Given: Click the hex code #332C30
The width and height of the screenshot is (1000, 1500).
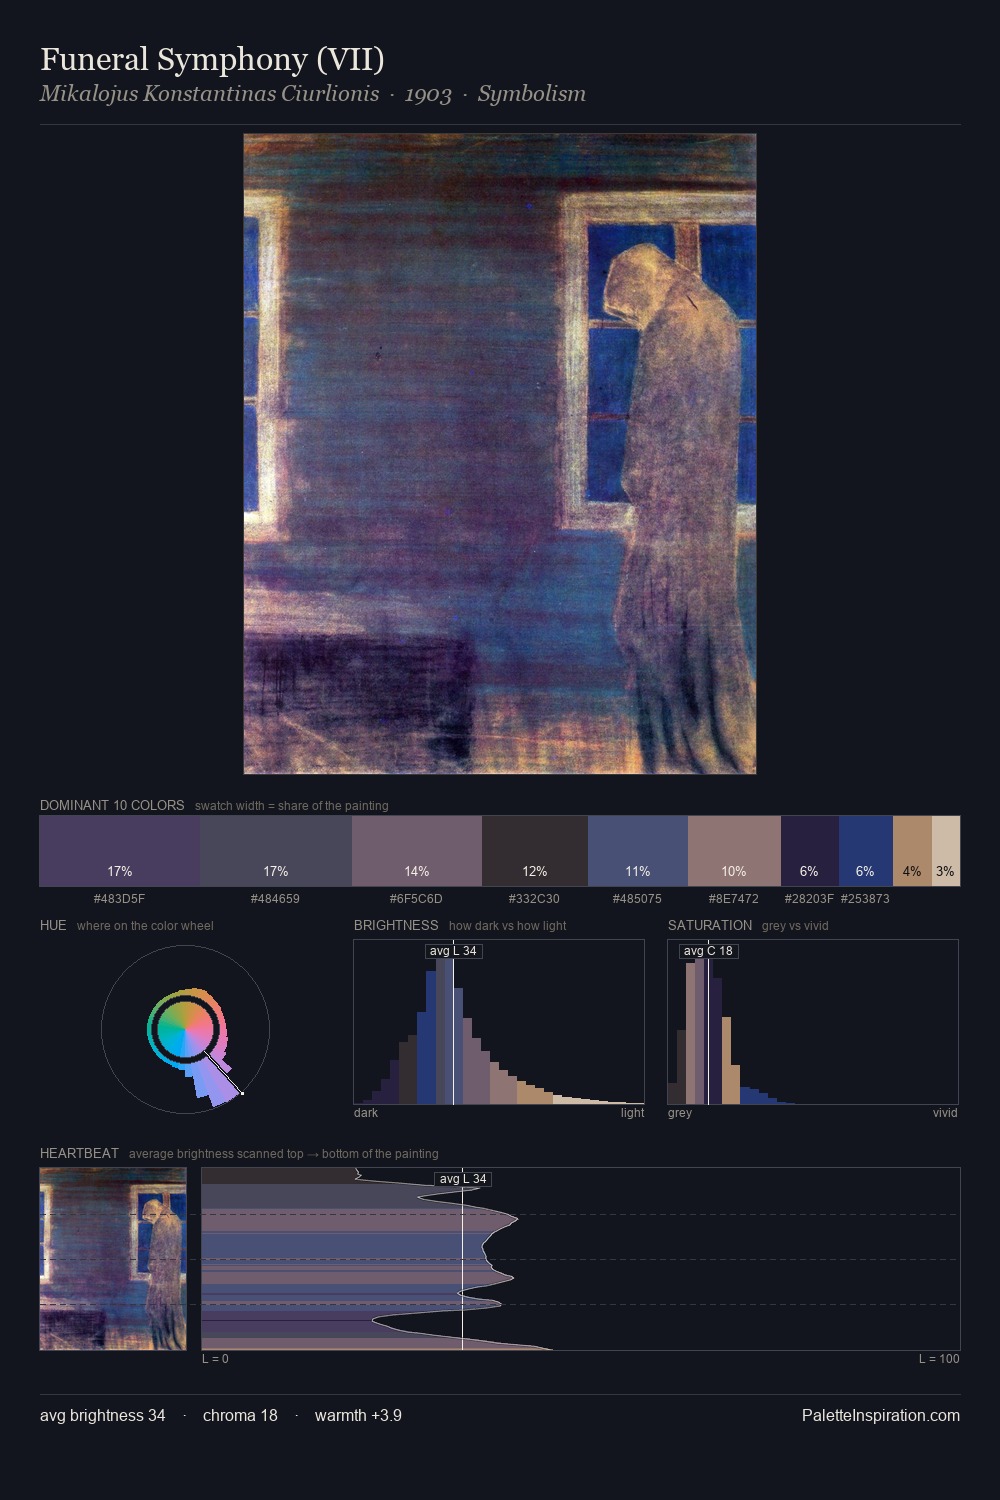Looking at the screenshot, I should tap(534, 898).
